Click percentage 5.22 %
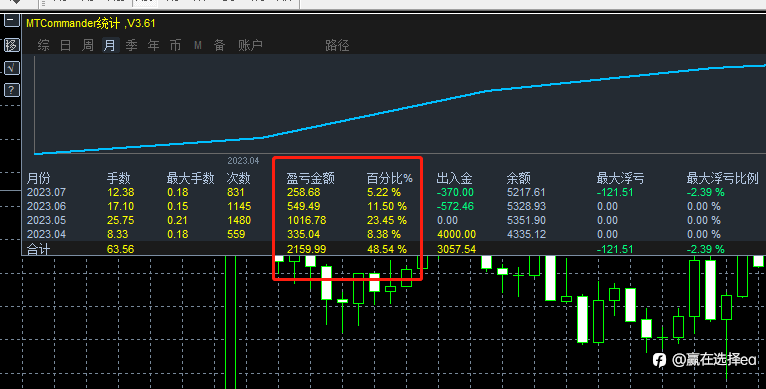Image resolution: width=766 pixels, height=389 pixels. 384,193
